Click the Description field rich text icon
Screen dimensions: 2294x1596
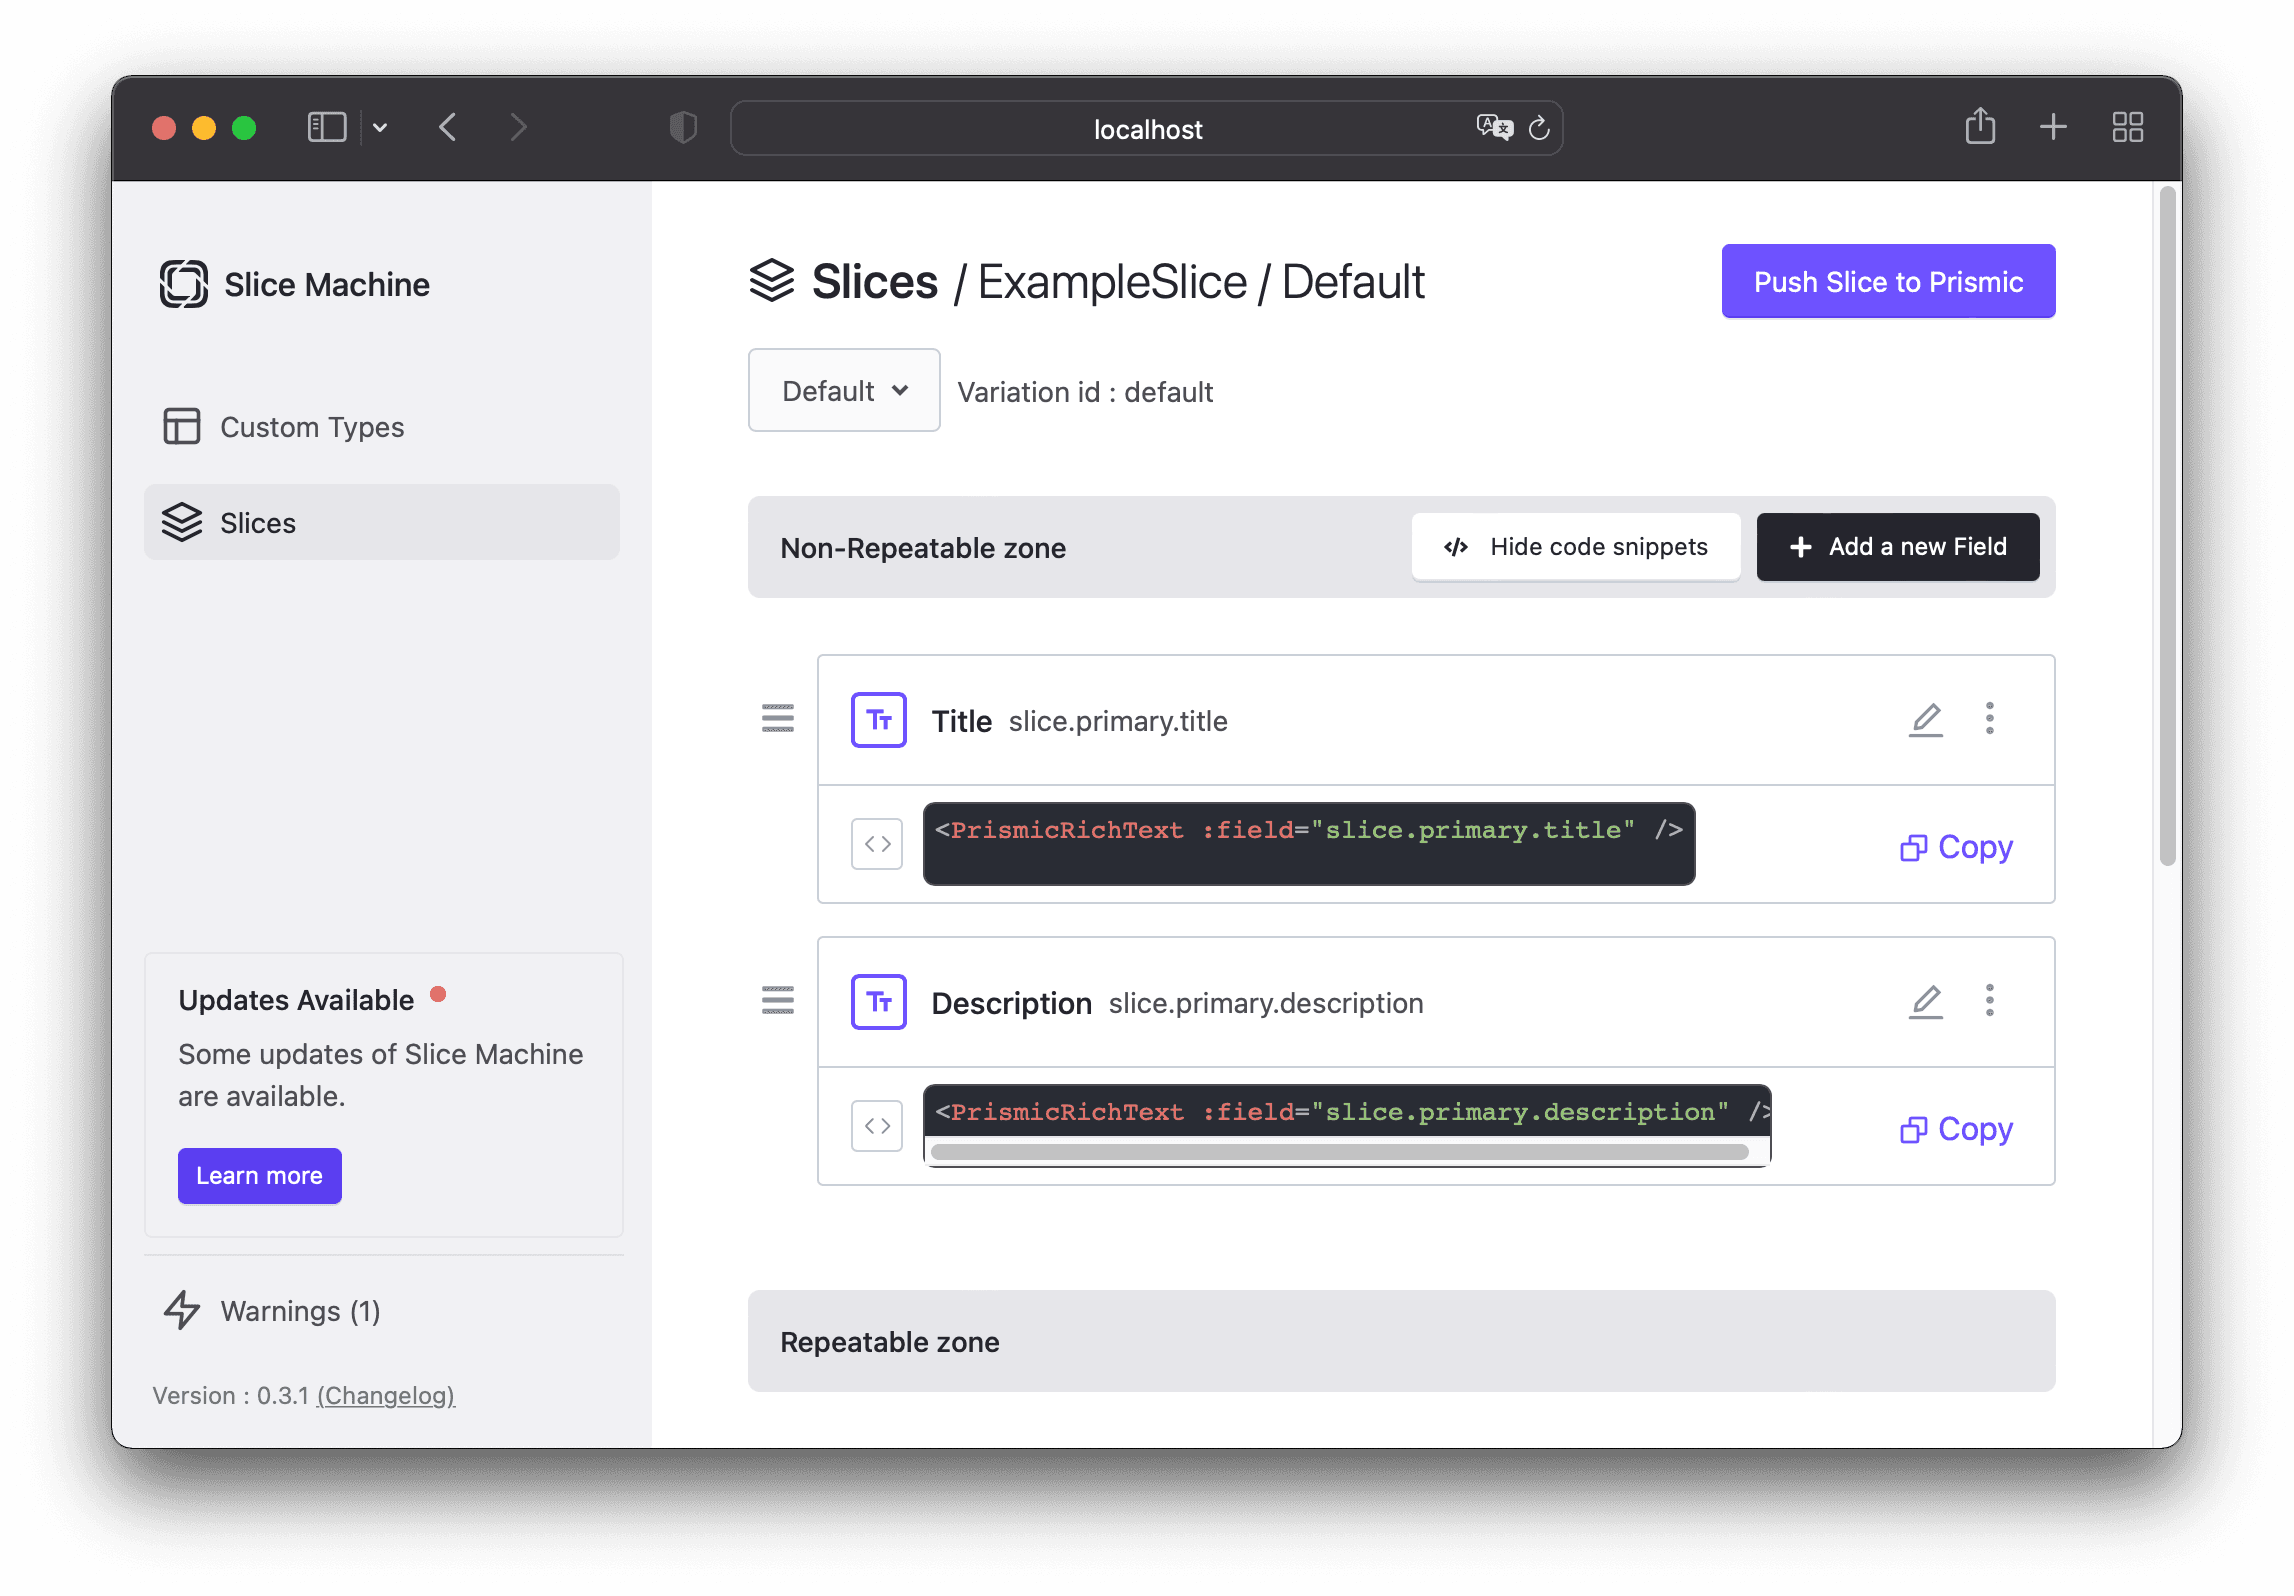pos(879,1002)
